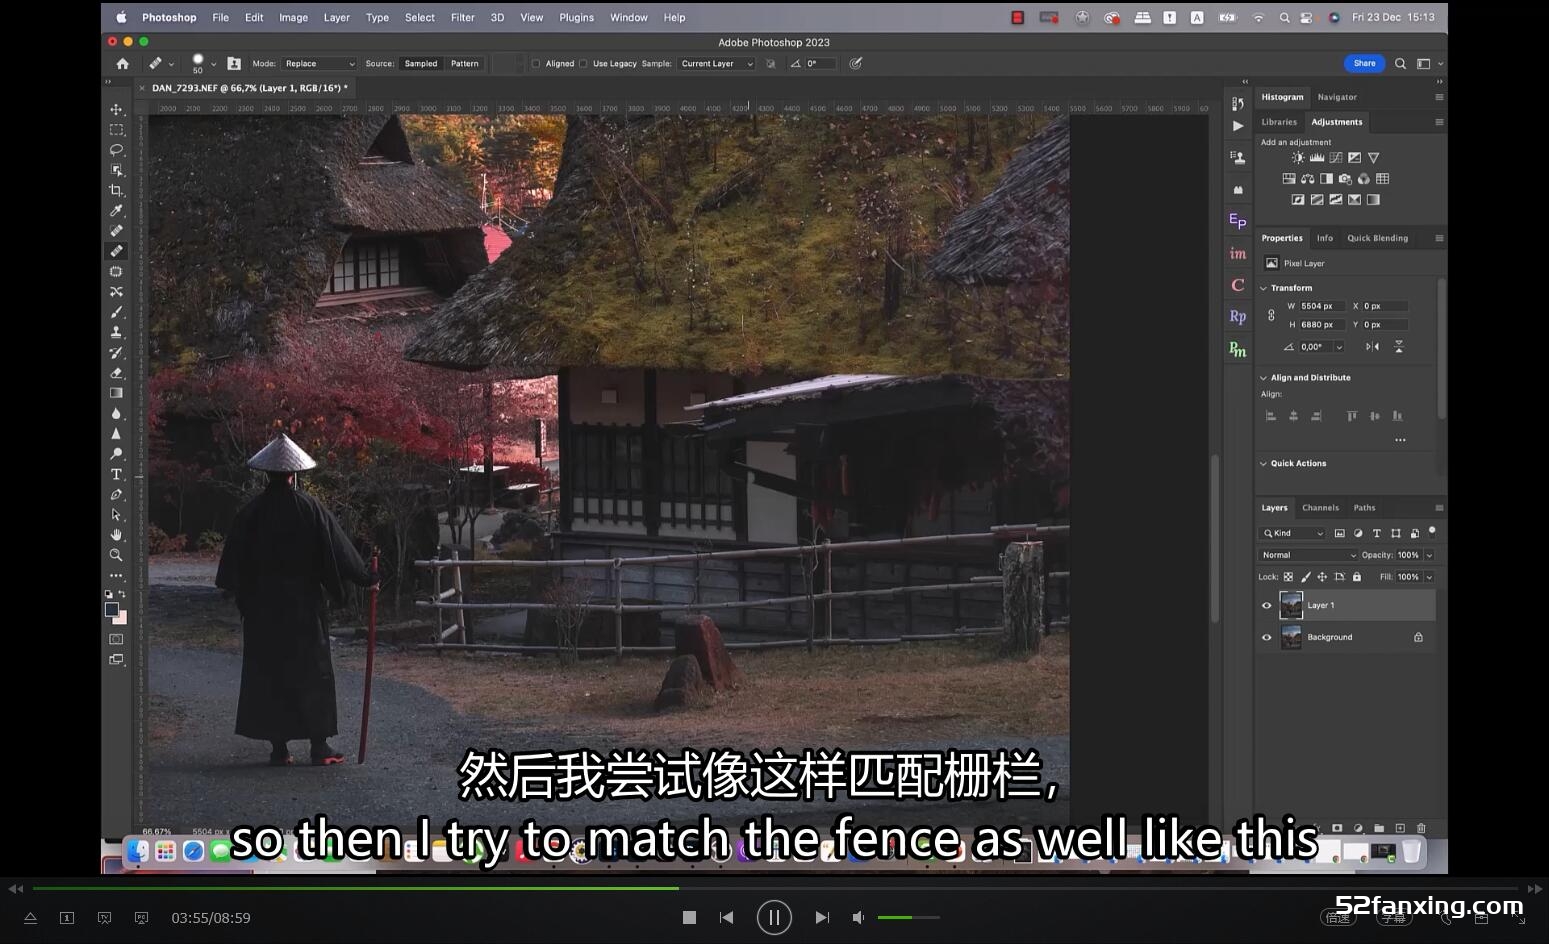Viewport: 1549px width, 944px height.
Task: Seek on the video progress bar
Action: click(x=773, y=888)
